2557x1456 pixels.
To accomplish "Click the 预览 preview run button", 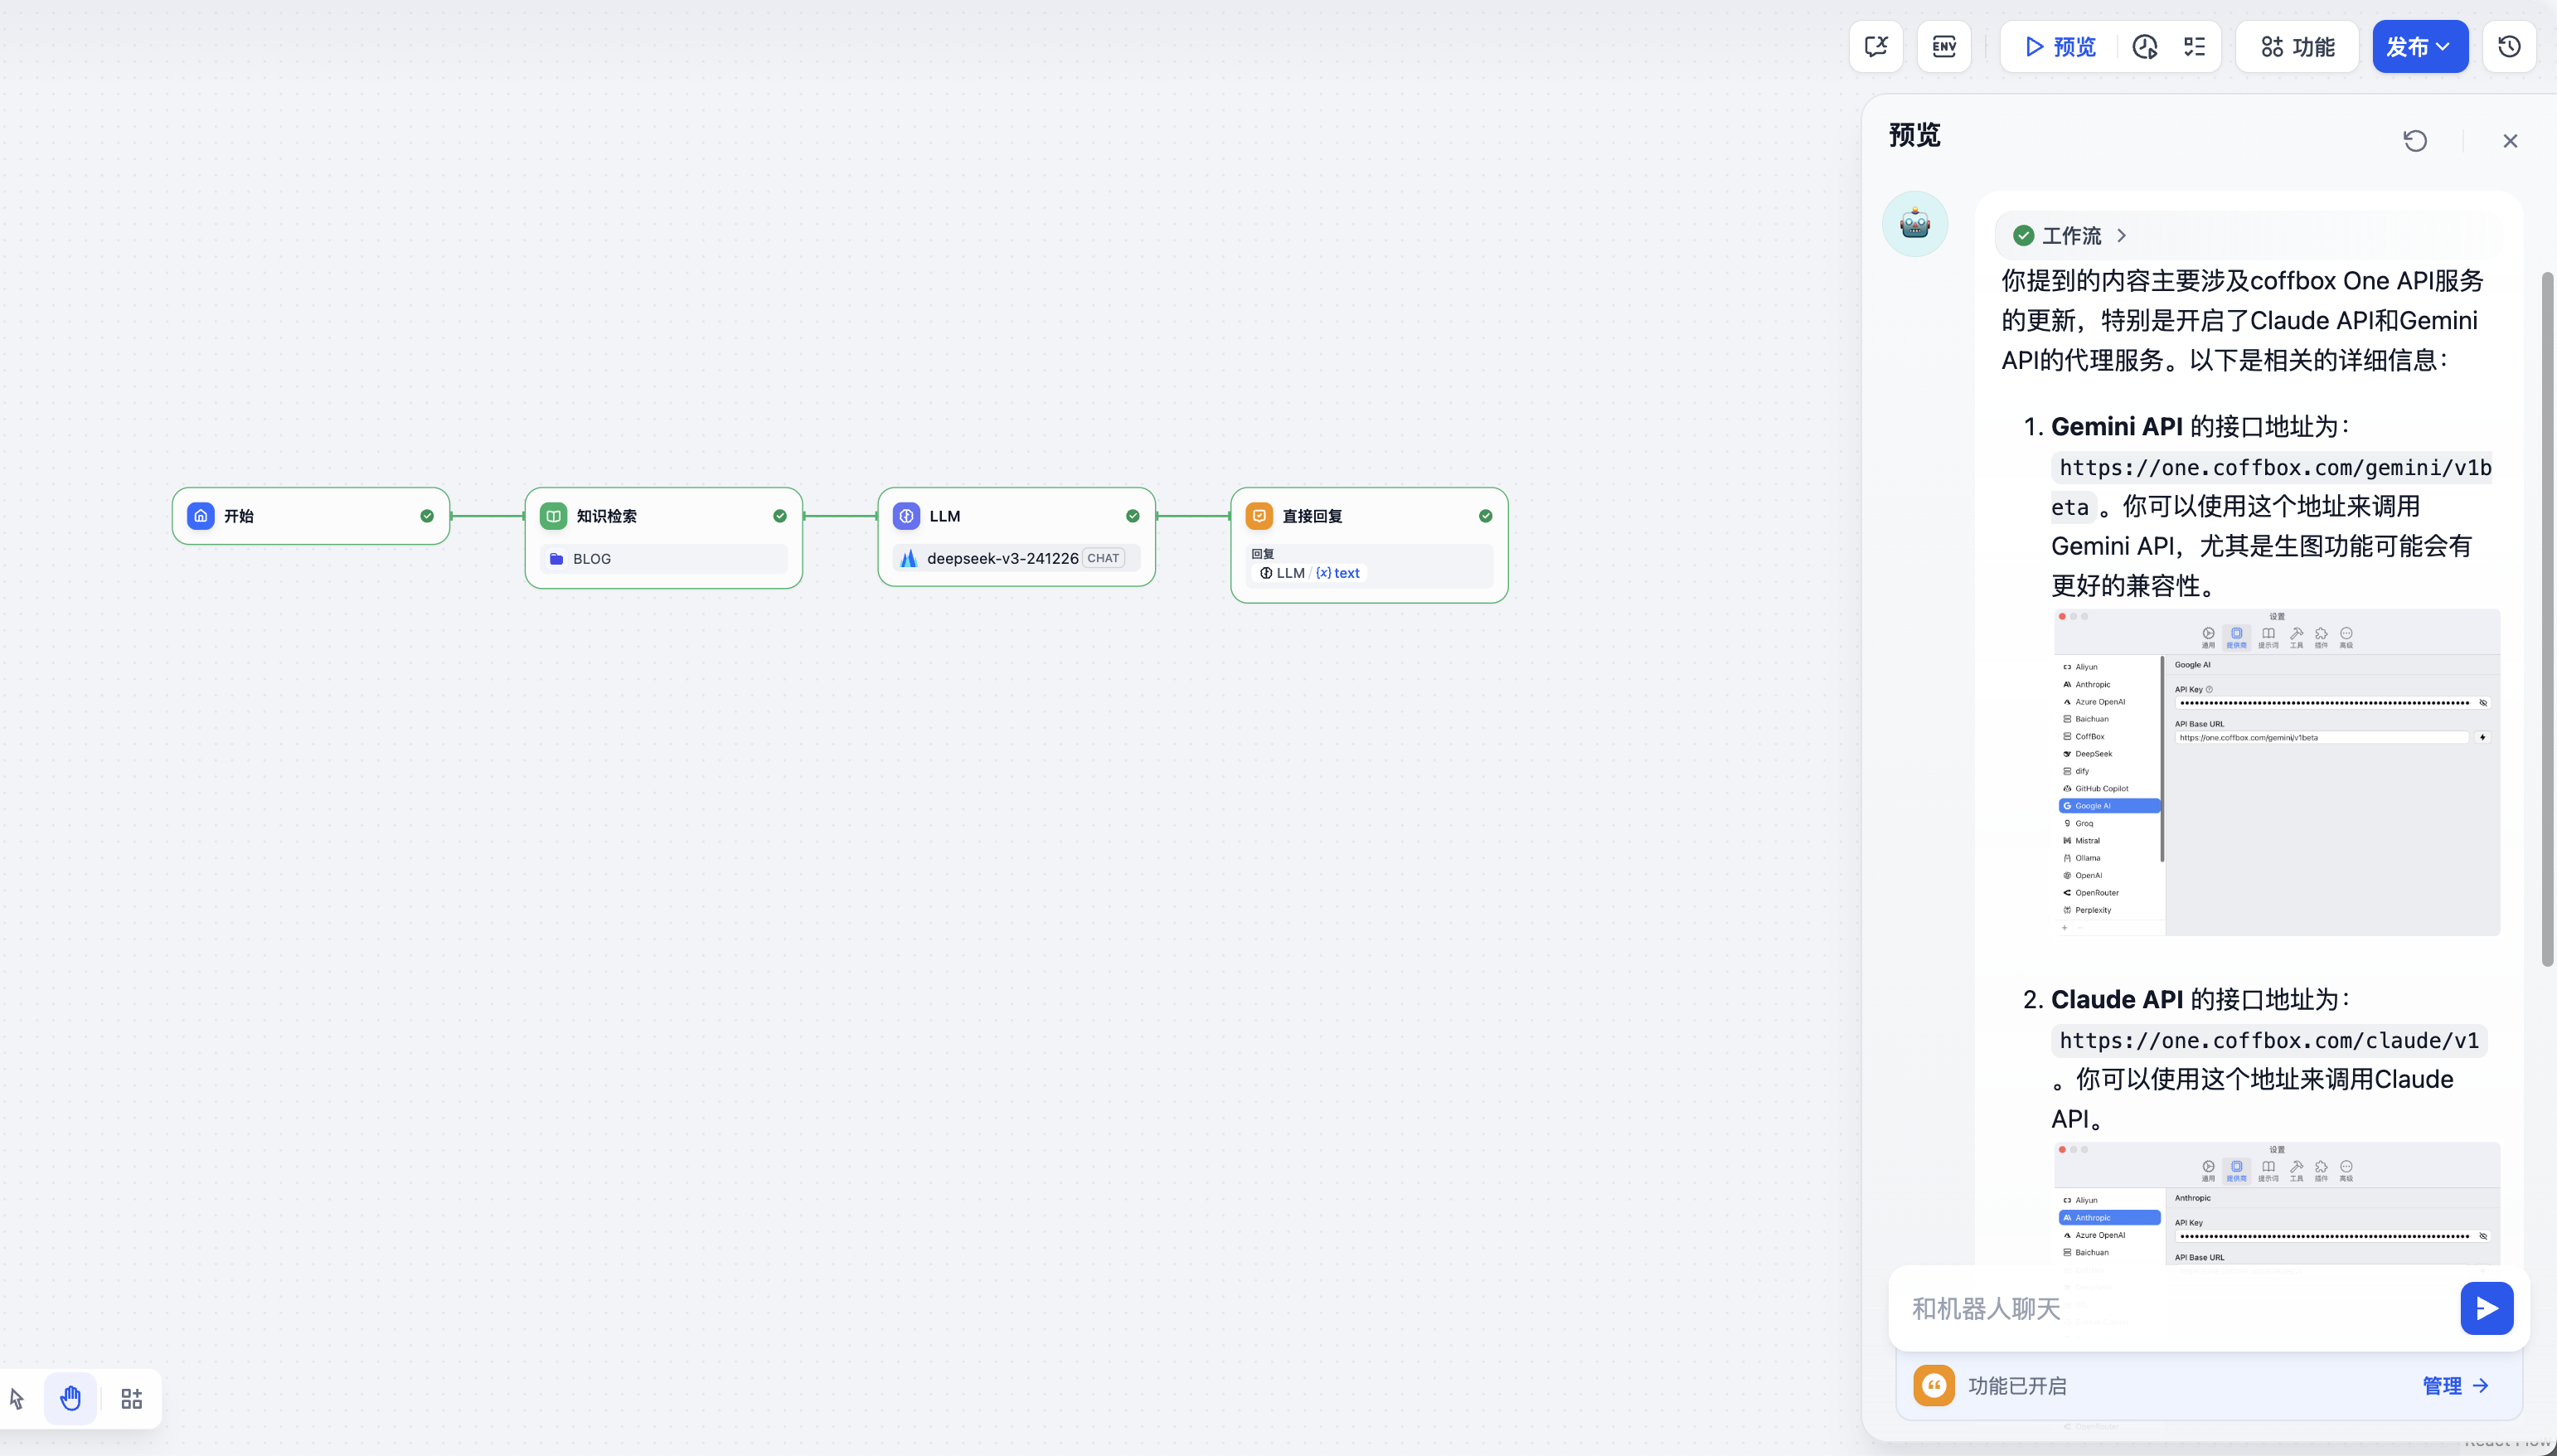I will click(2060, 47).
